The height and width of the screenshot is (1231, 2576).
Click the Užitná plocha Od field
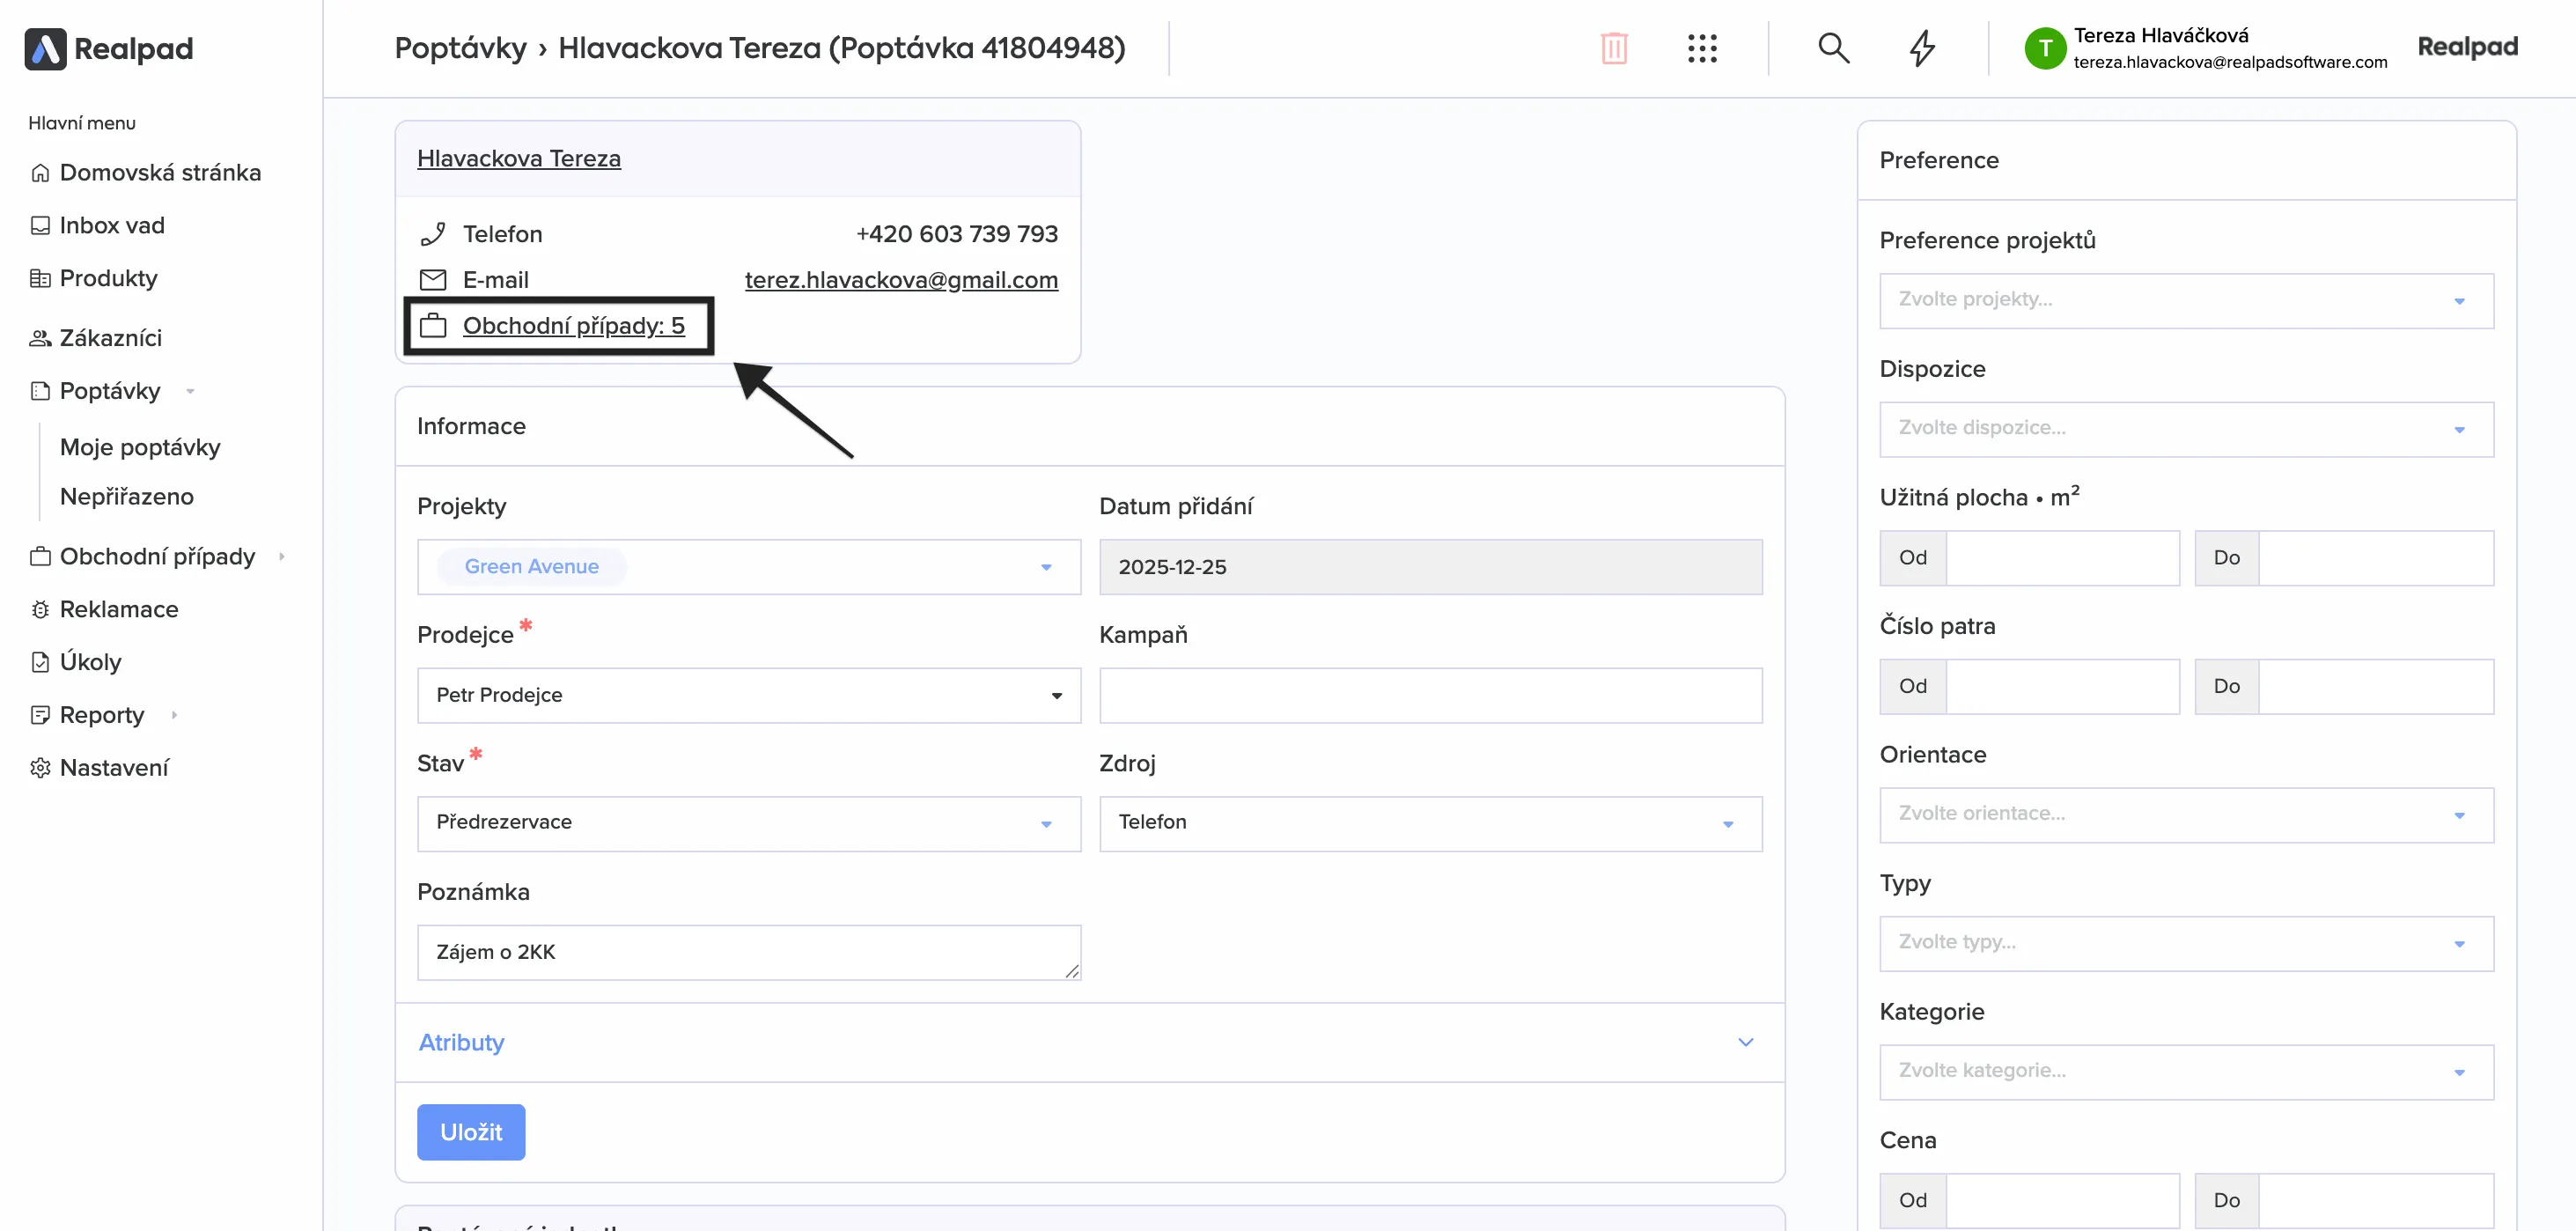pyautogui.click(x=2062, y=558)
